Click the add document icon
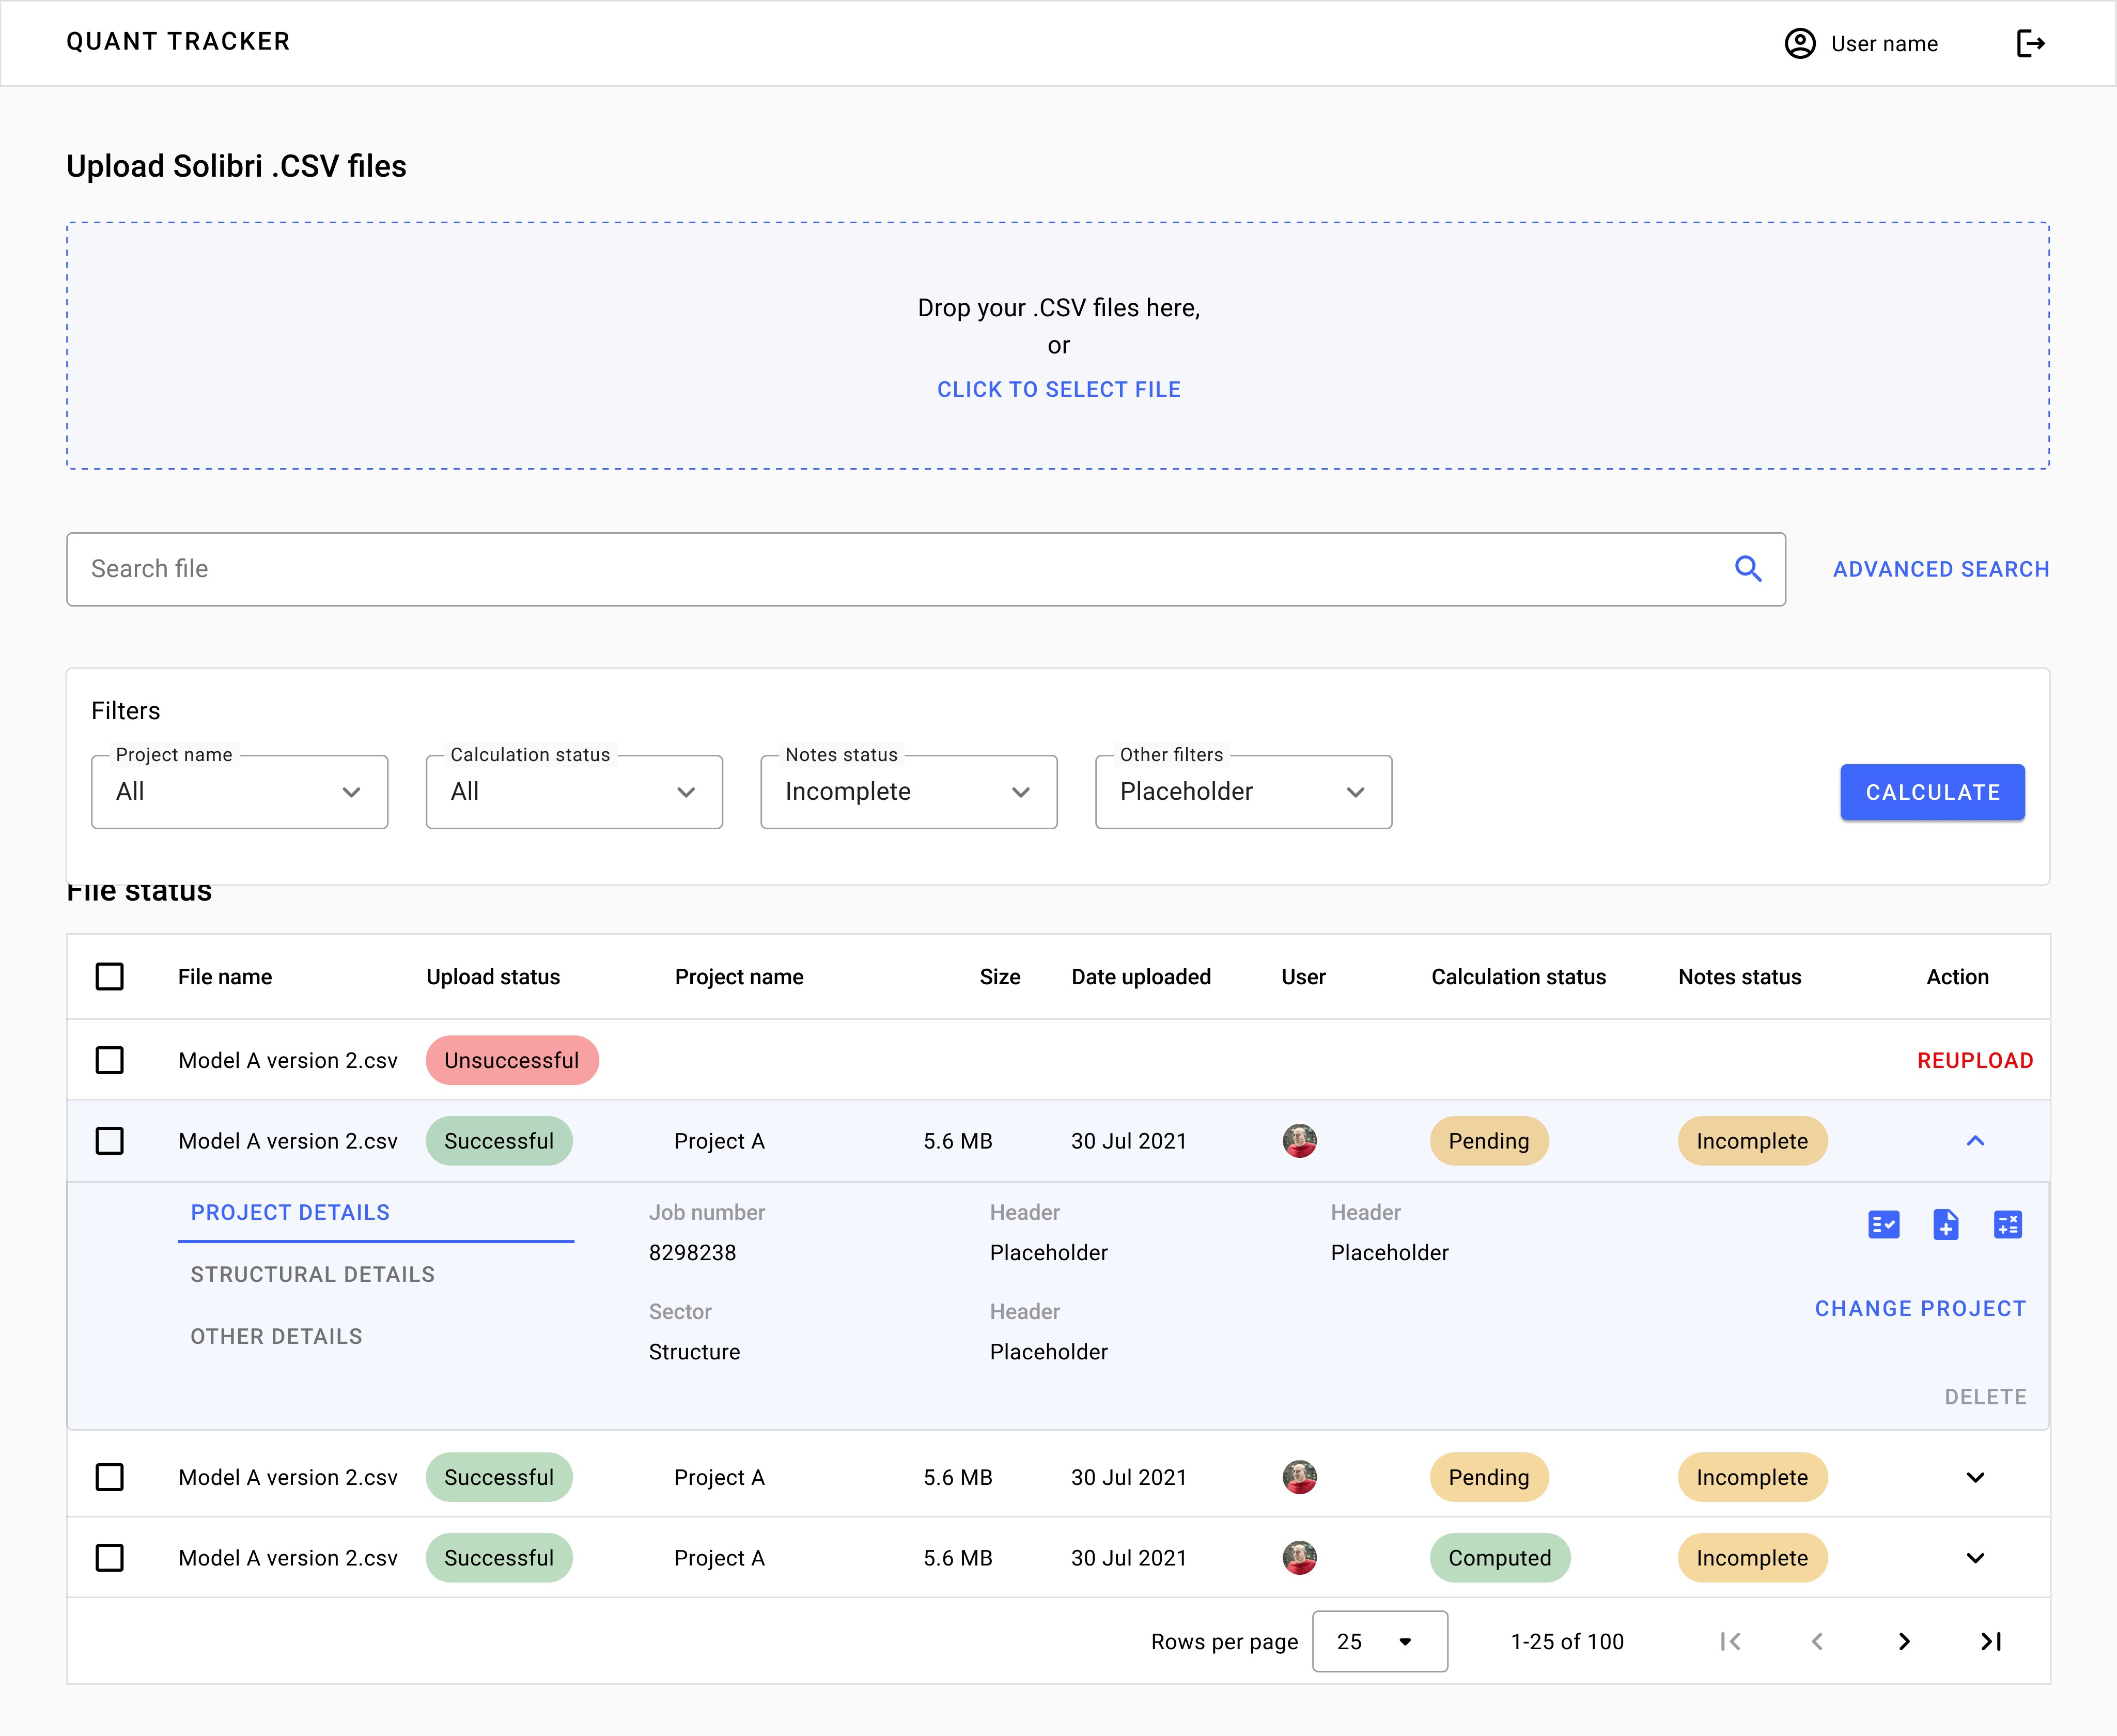 click(1945, 1224)
